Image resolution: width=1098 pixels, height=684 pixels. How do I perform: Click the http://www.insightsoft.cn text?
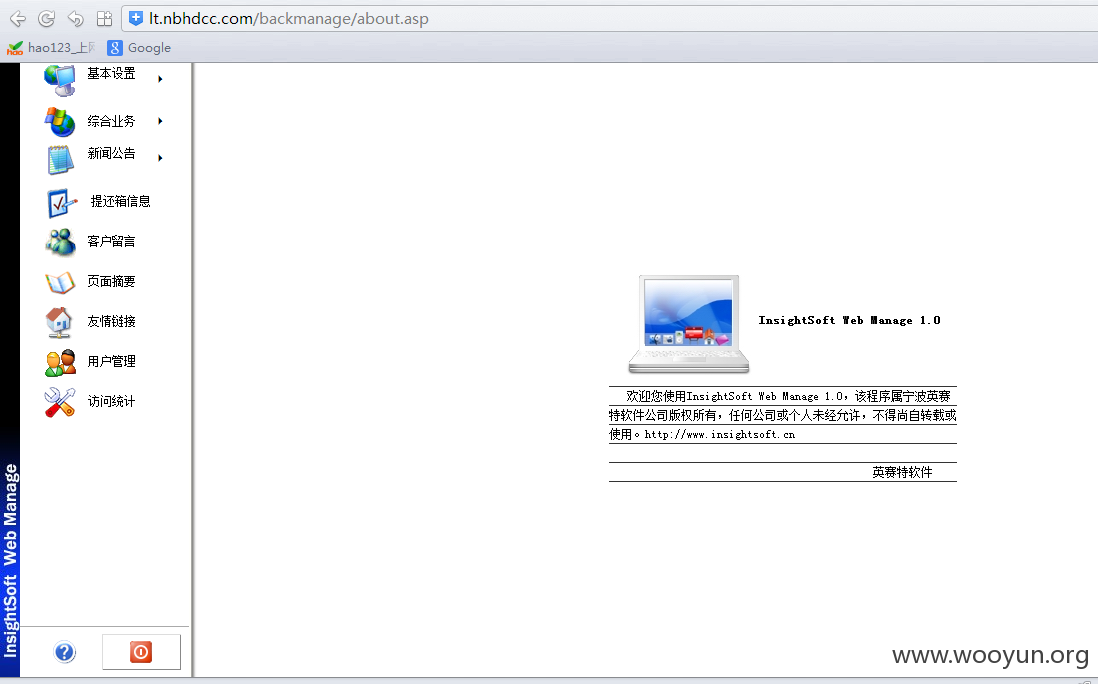coord(720,435)
